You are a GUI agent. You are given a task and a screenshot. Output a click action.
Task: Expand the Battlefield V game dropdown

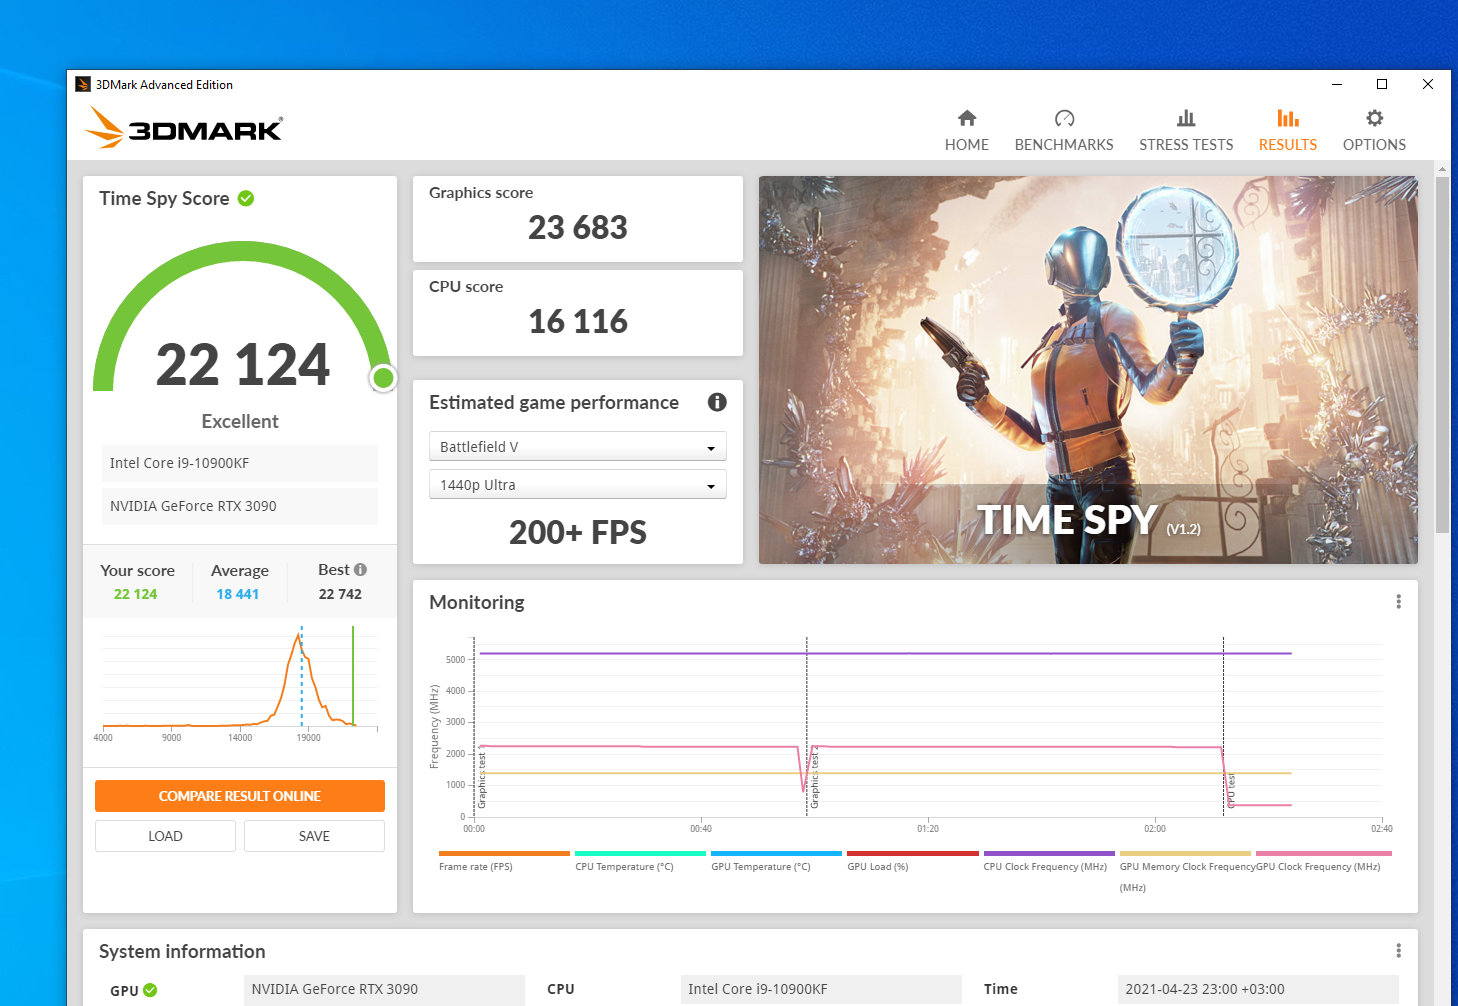tap(578, 446)
